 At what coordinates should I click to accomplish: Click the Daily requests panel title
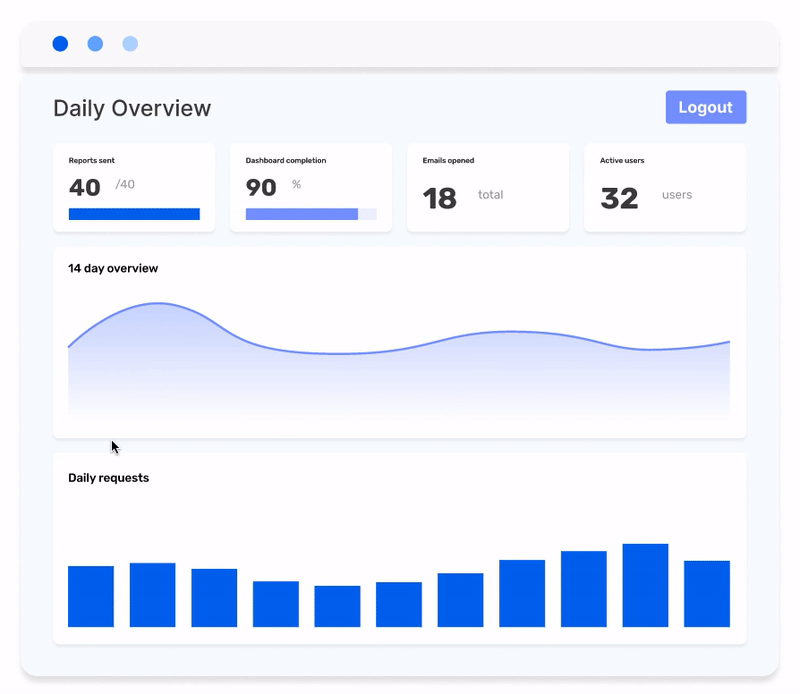pos(108,478)
